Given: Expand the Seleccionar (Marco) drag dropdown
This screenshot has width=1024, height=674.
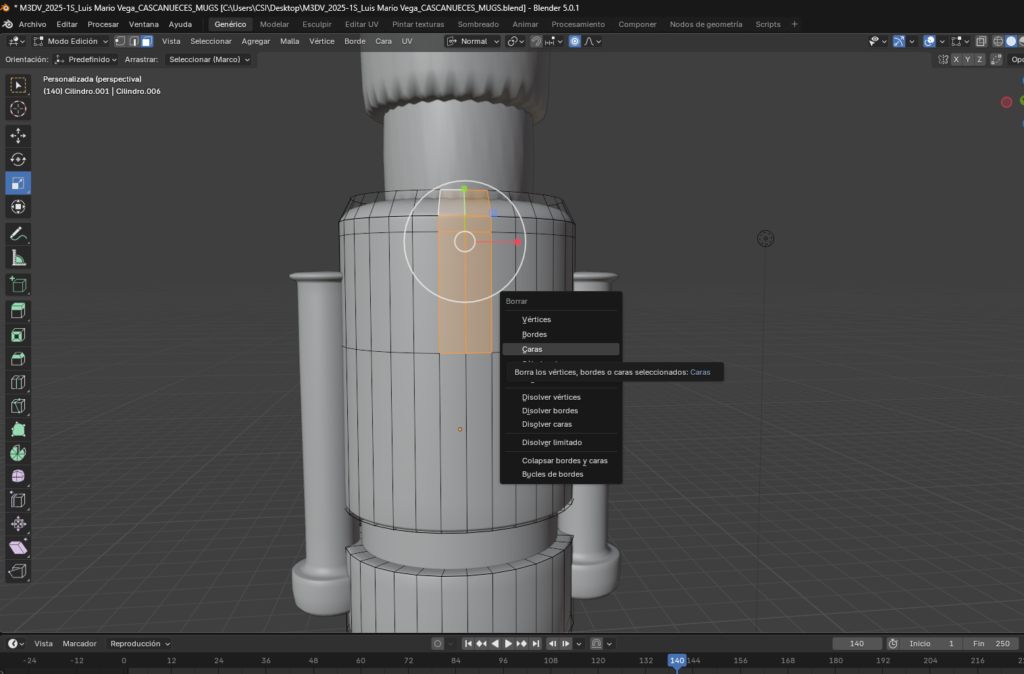Looking at the screenshot, I should [x=210, y=60].
